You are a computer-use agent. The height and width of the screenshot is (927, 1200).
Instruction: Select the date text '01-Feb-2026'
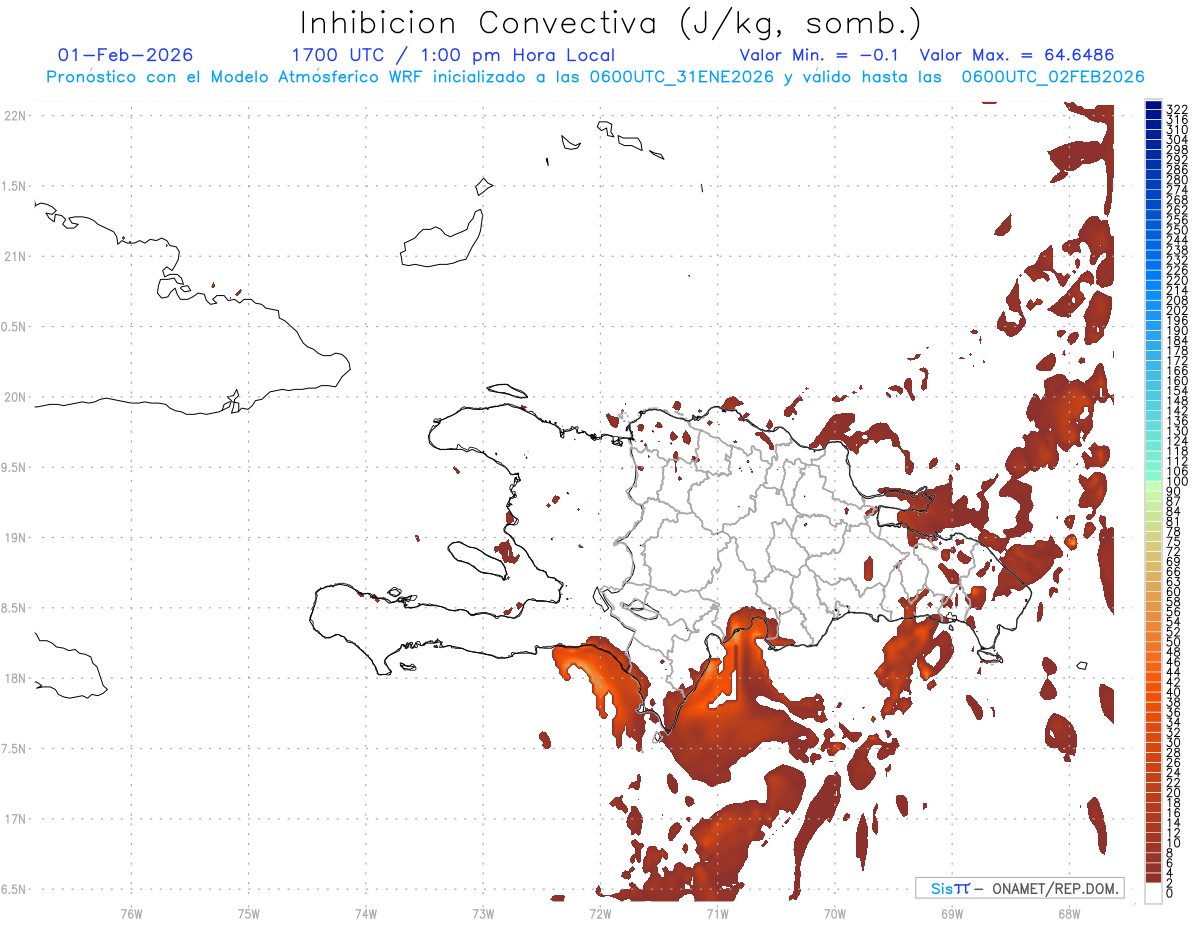(126, 55)
